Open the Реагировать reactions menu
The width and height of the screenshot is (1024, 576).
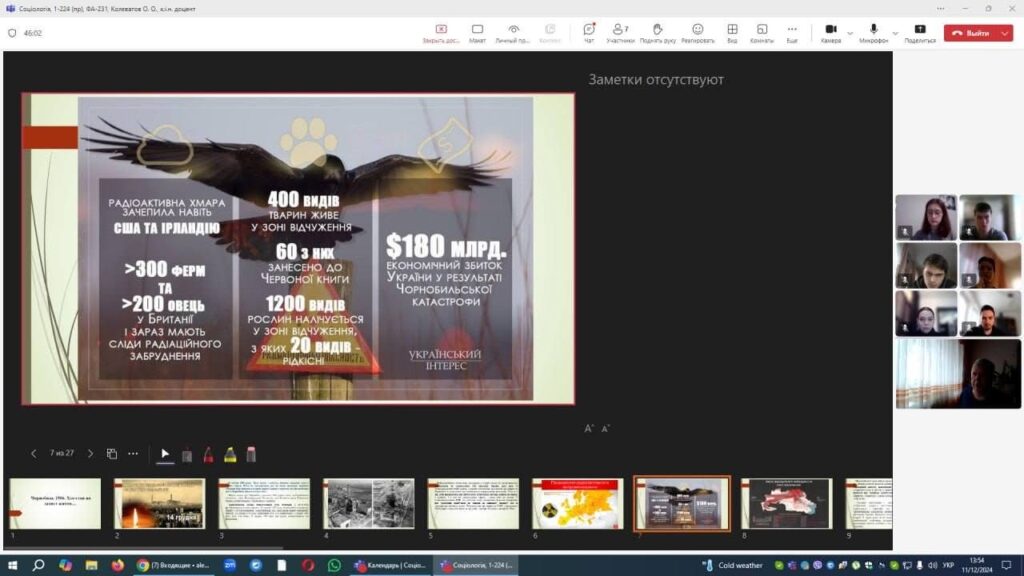click(697, 33)
